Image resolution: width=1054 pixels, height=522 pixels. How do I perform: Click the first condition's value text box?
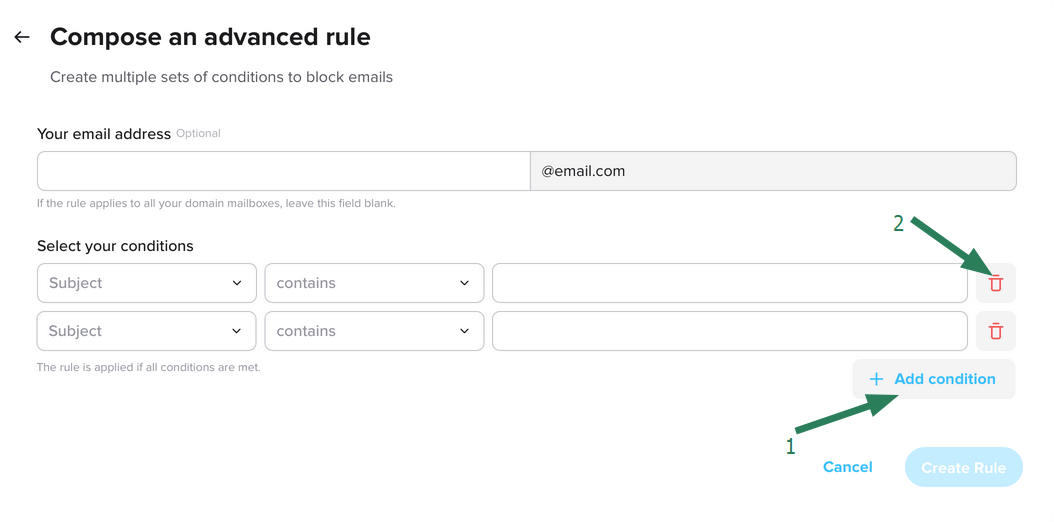click(730, 283)
